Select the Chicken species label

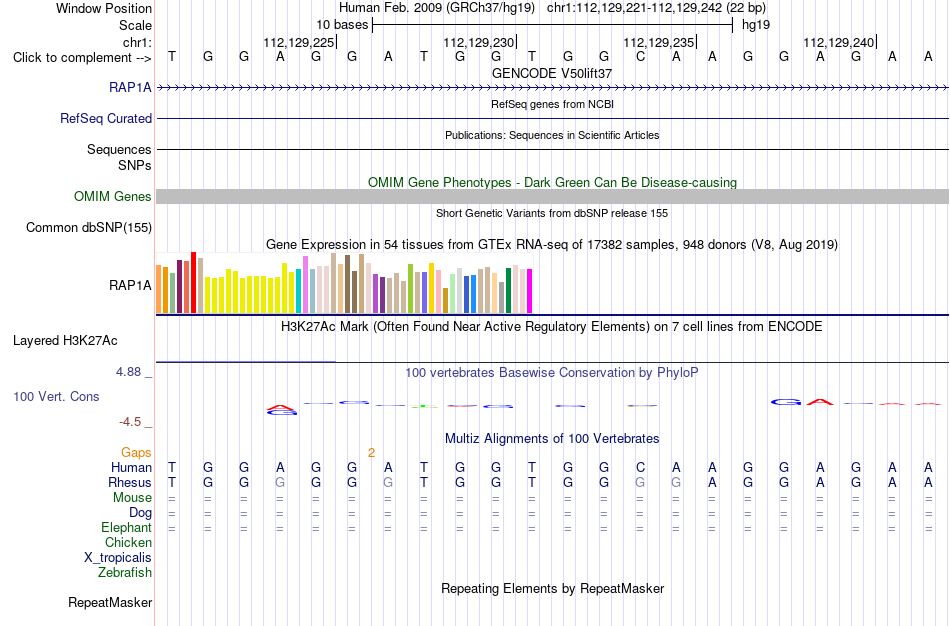128,542
